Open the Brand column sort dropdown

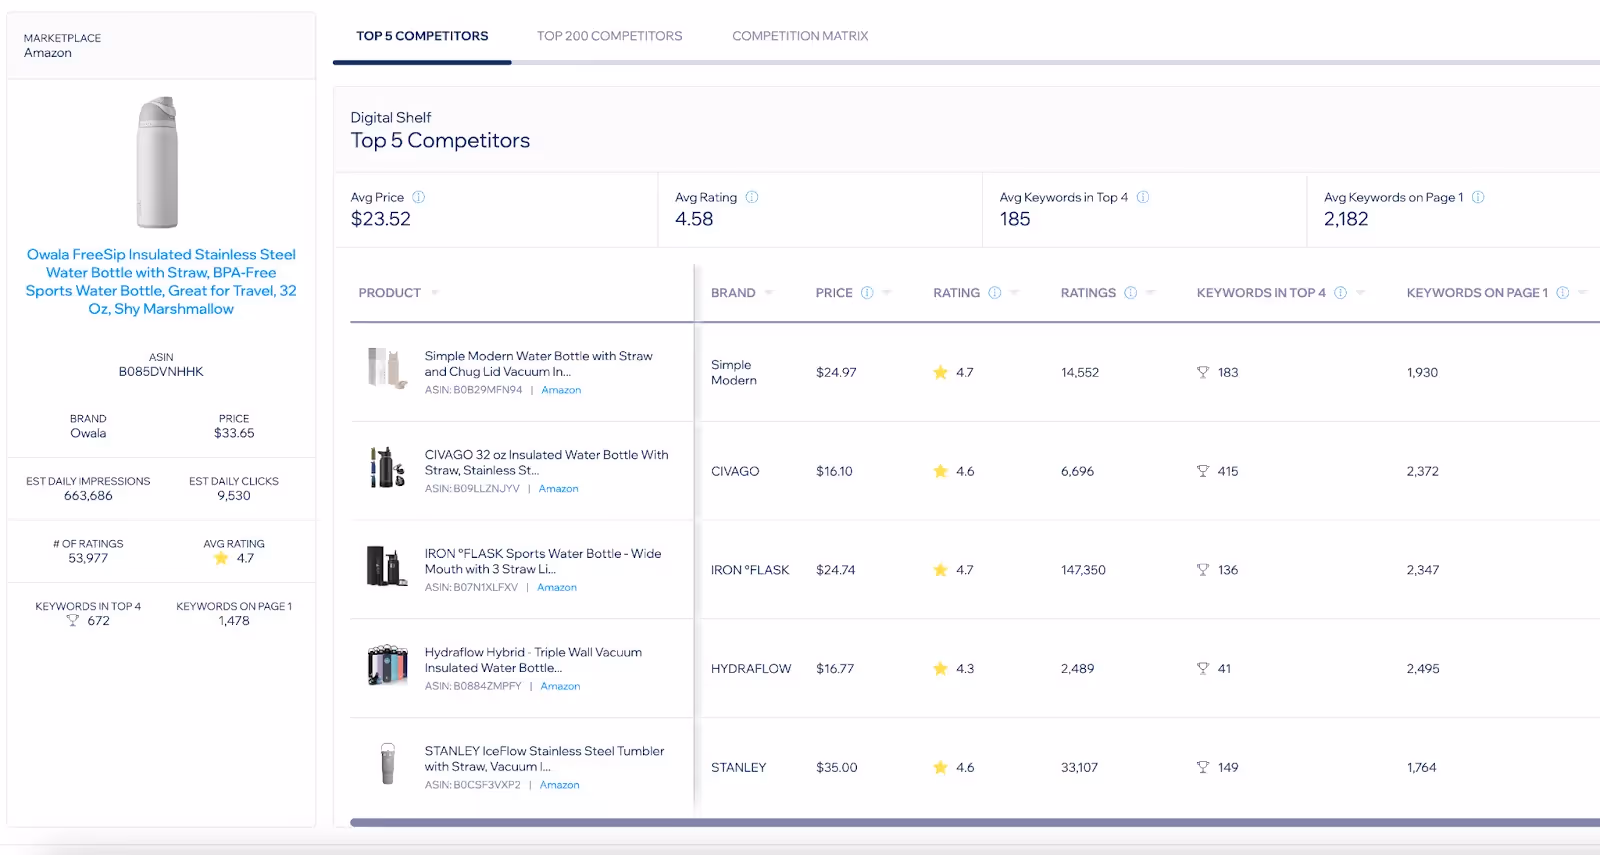pos(769,293)
